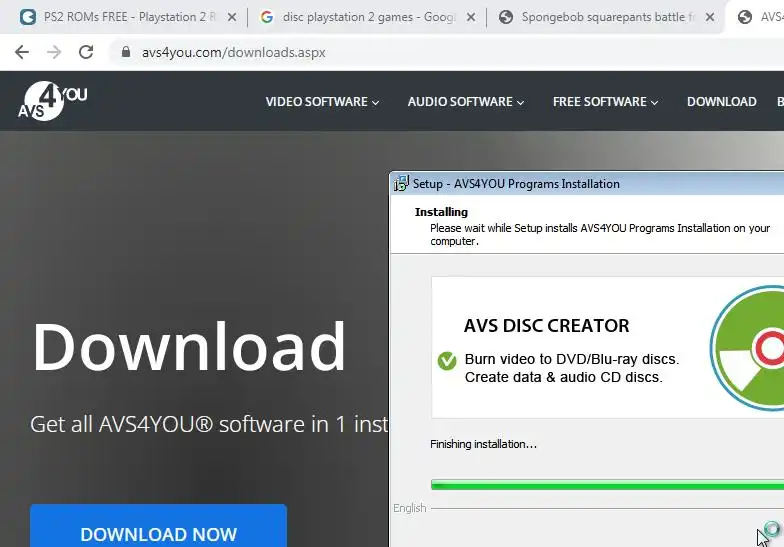Click the 'Installing' heading in setup window

441,212
